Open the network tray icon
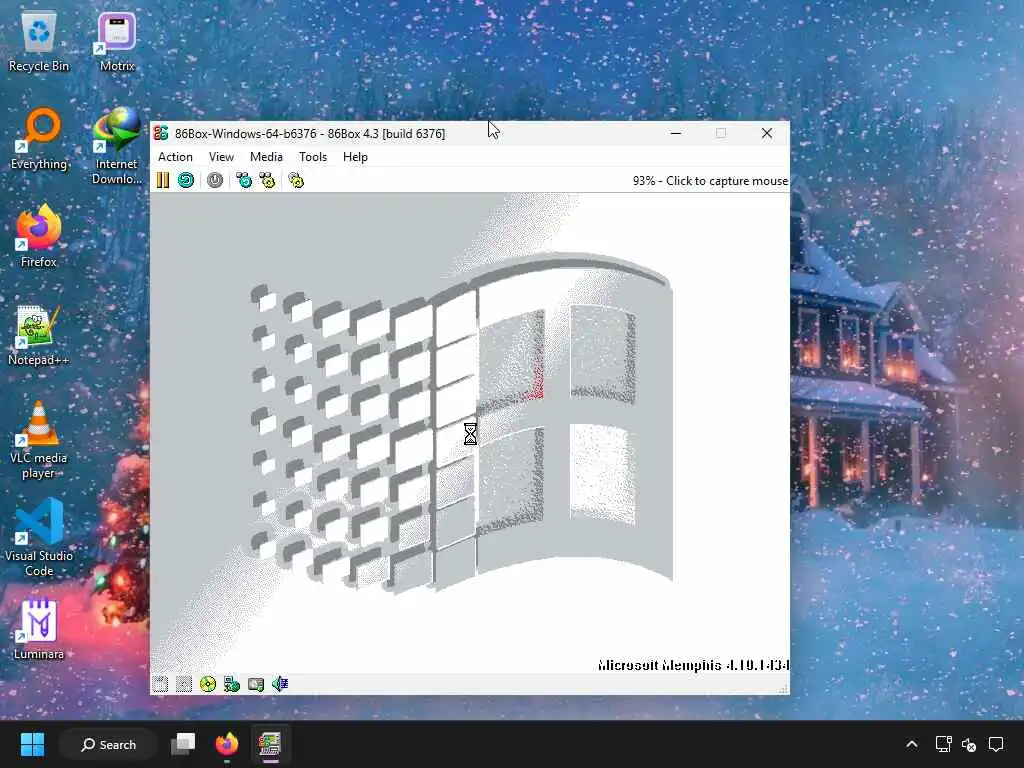Viewport: 1024px width, 768px height. [x=943, y=744]
